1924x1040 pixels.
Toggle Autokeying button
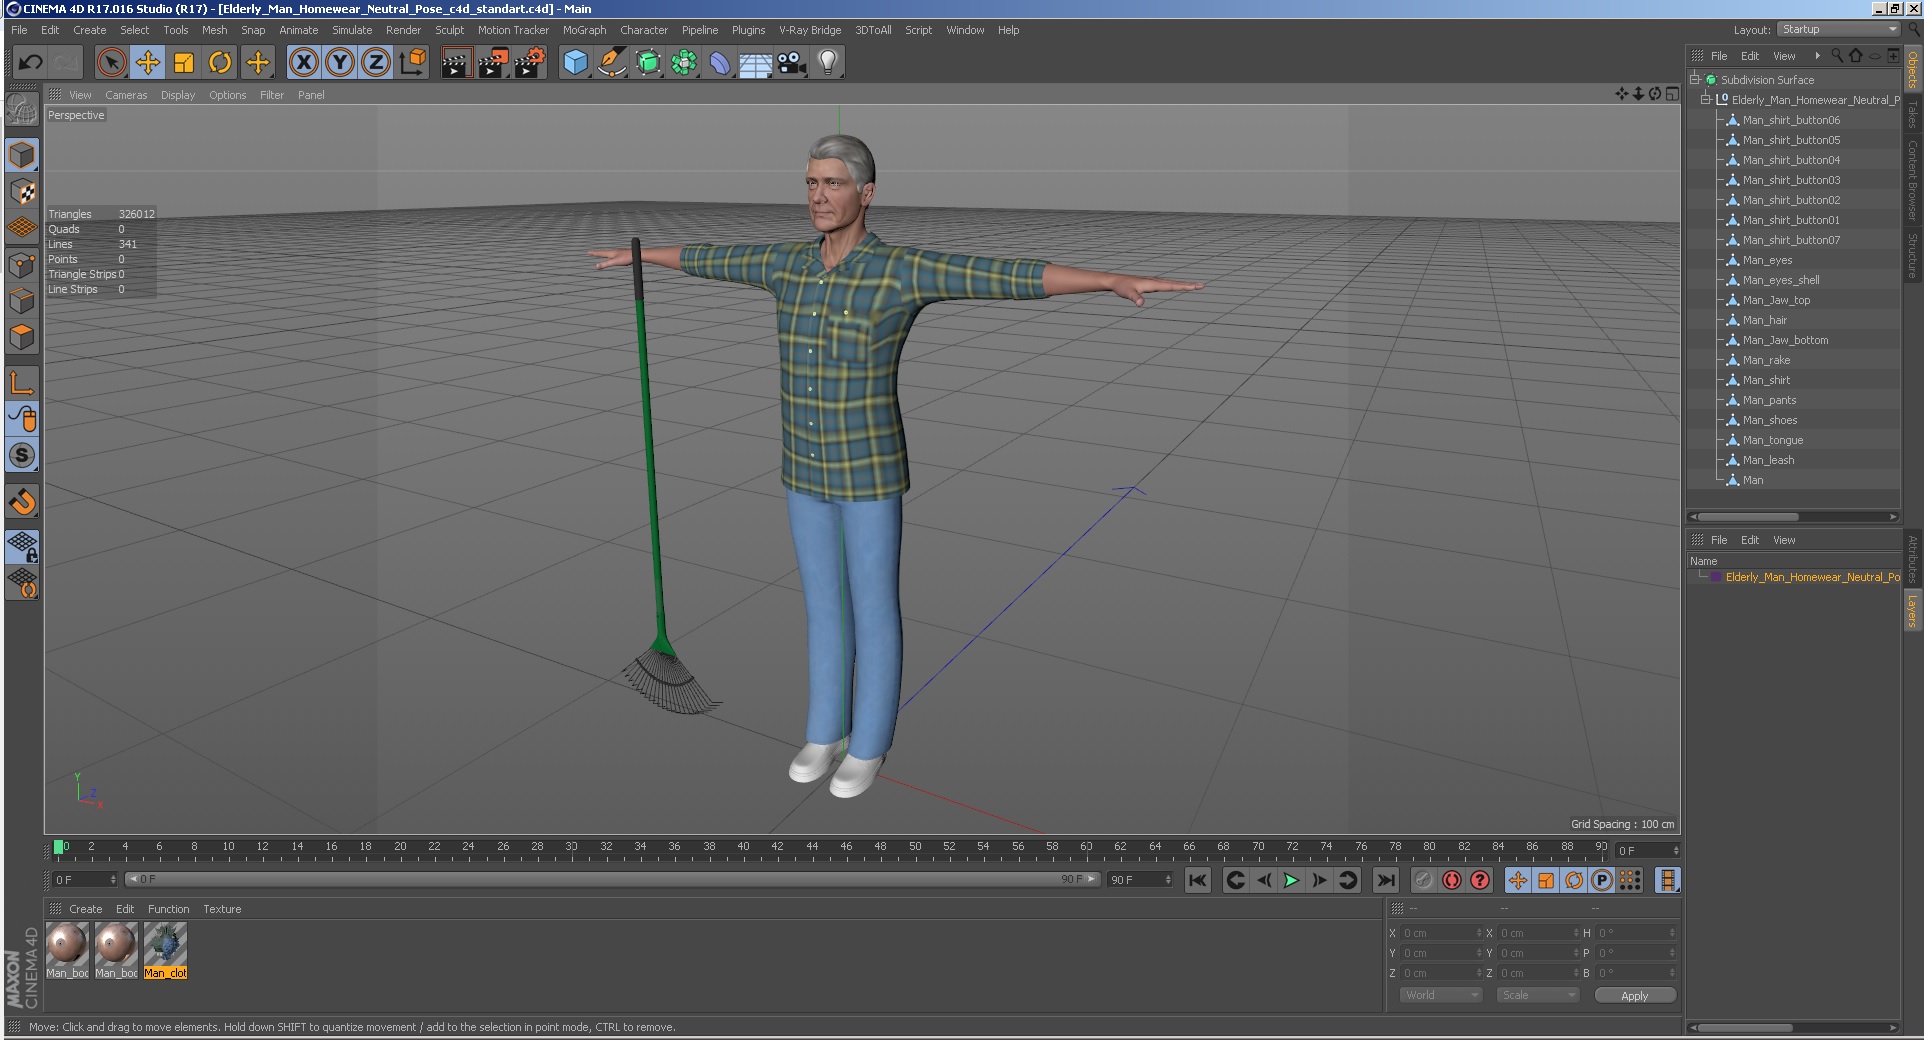pyautogui.click(x=1452, y=880)
